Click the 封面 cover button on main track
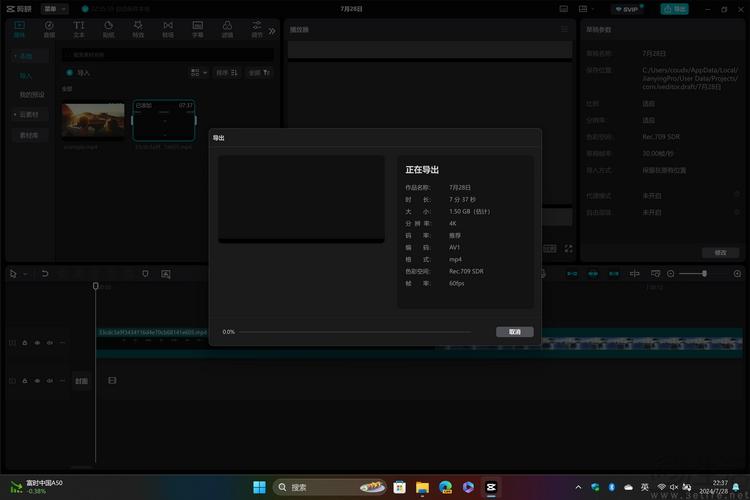This screenshot has height=500, width=750. 81,381
